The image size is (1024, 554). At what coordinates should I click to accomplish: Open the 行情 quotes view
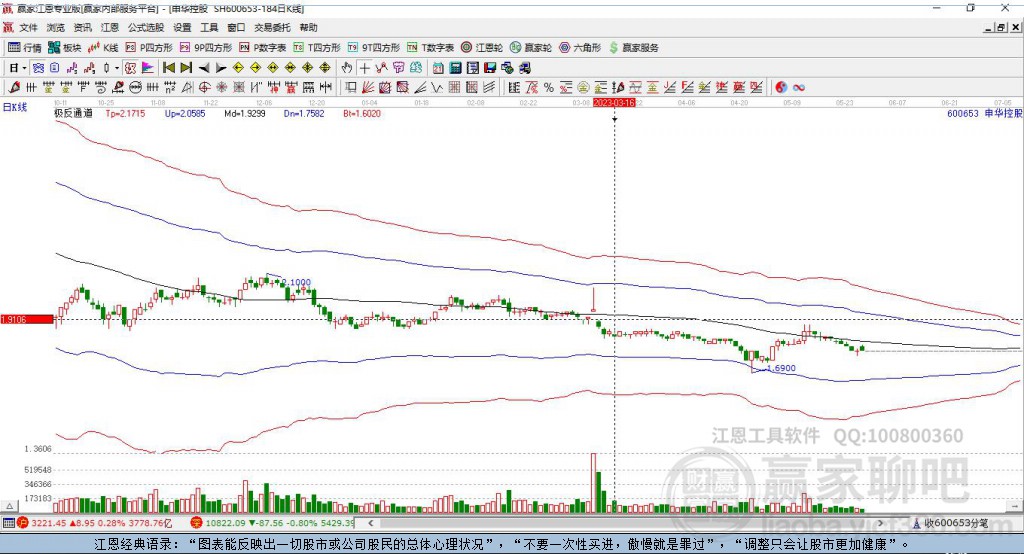[x=24, y=48]
